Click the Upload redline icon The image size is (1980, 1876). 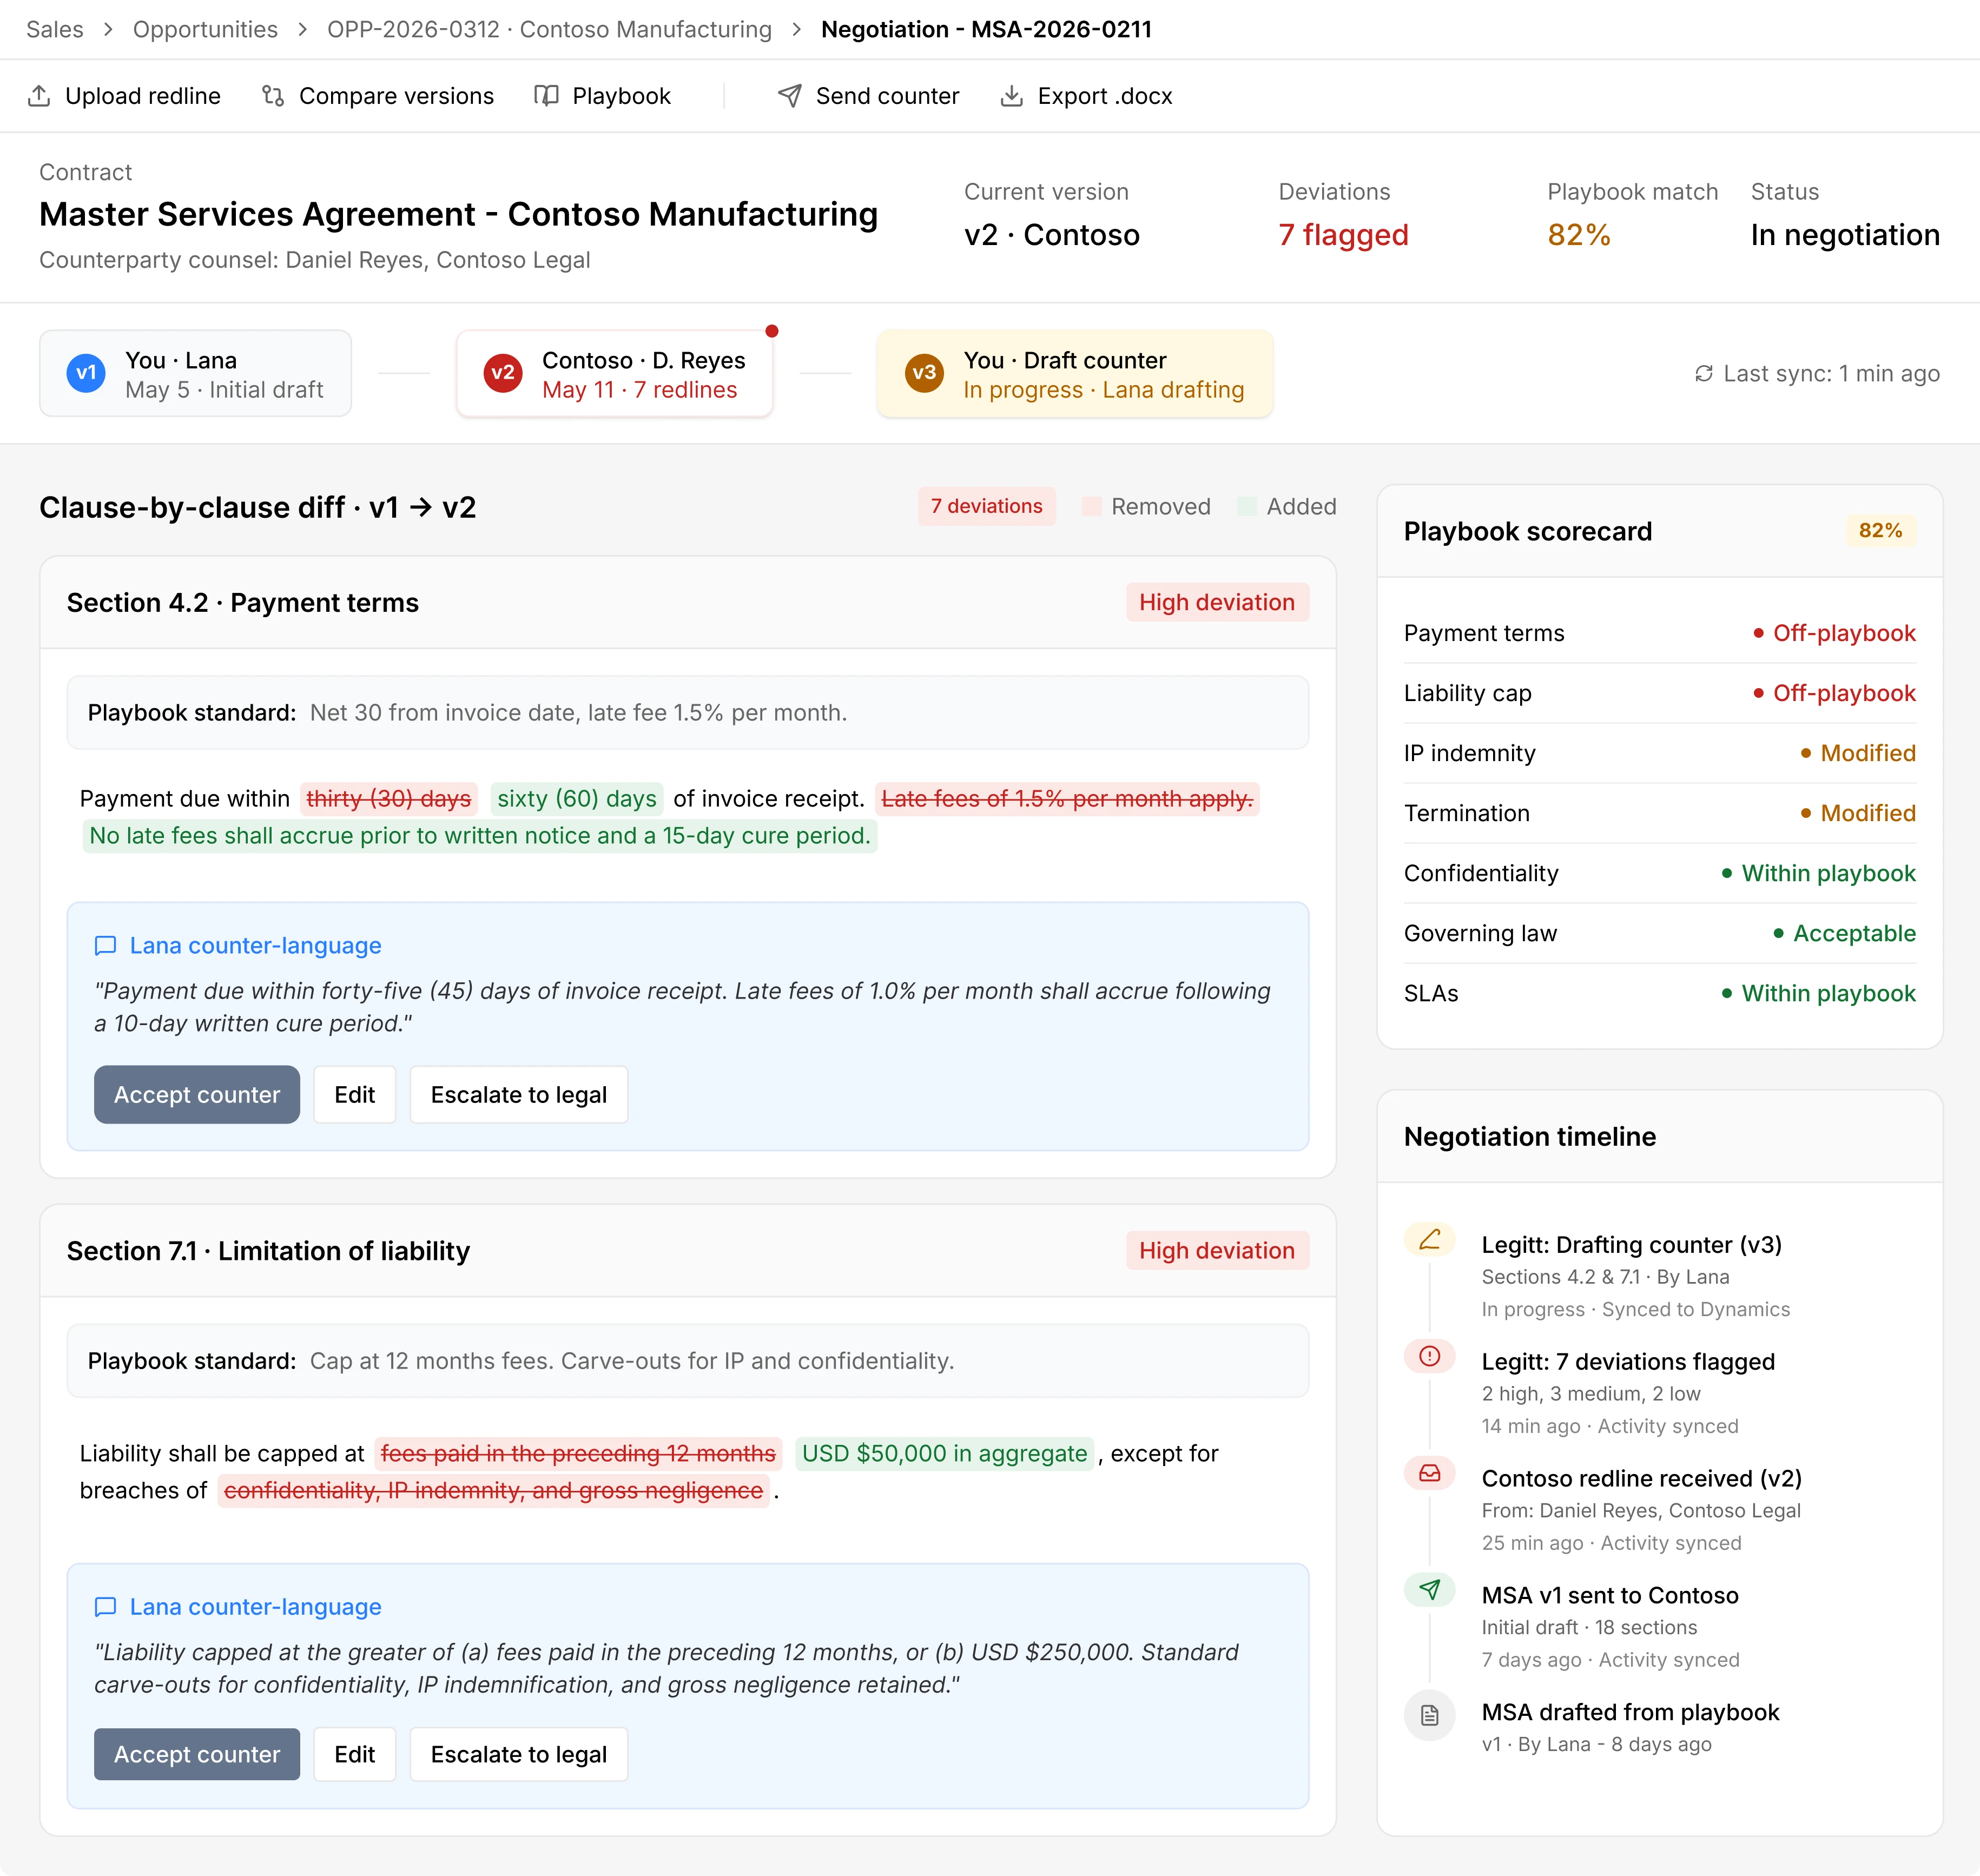[39, 96]
